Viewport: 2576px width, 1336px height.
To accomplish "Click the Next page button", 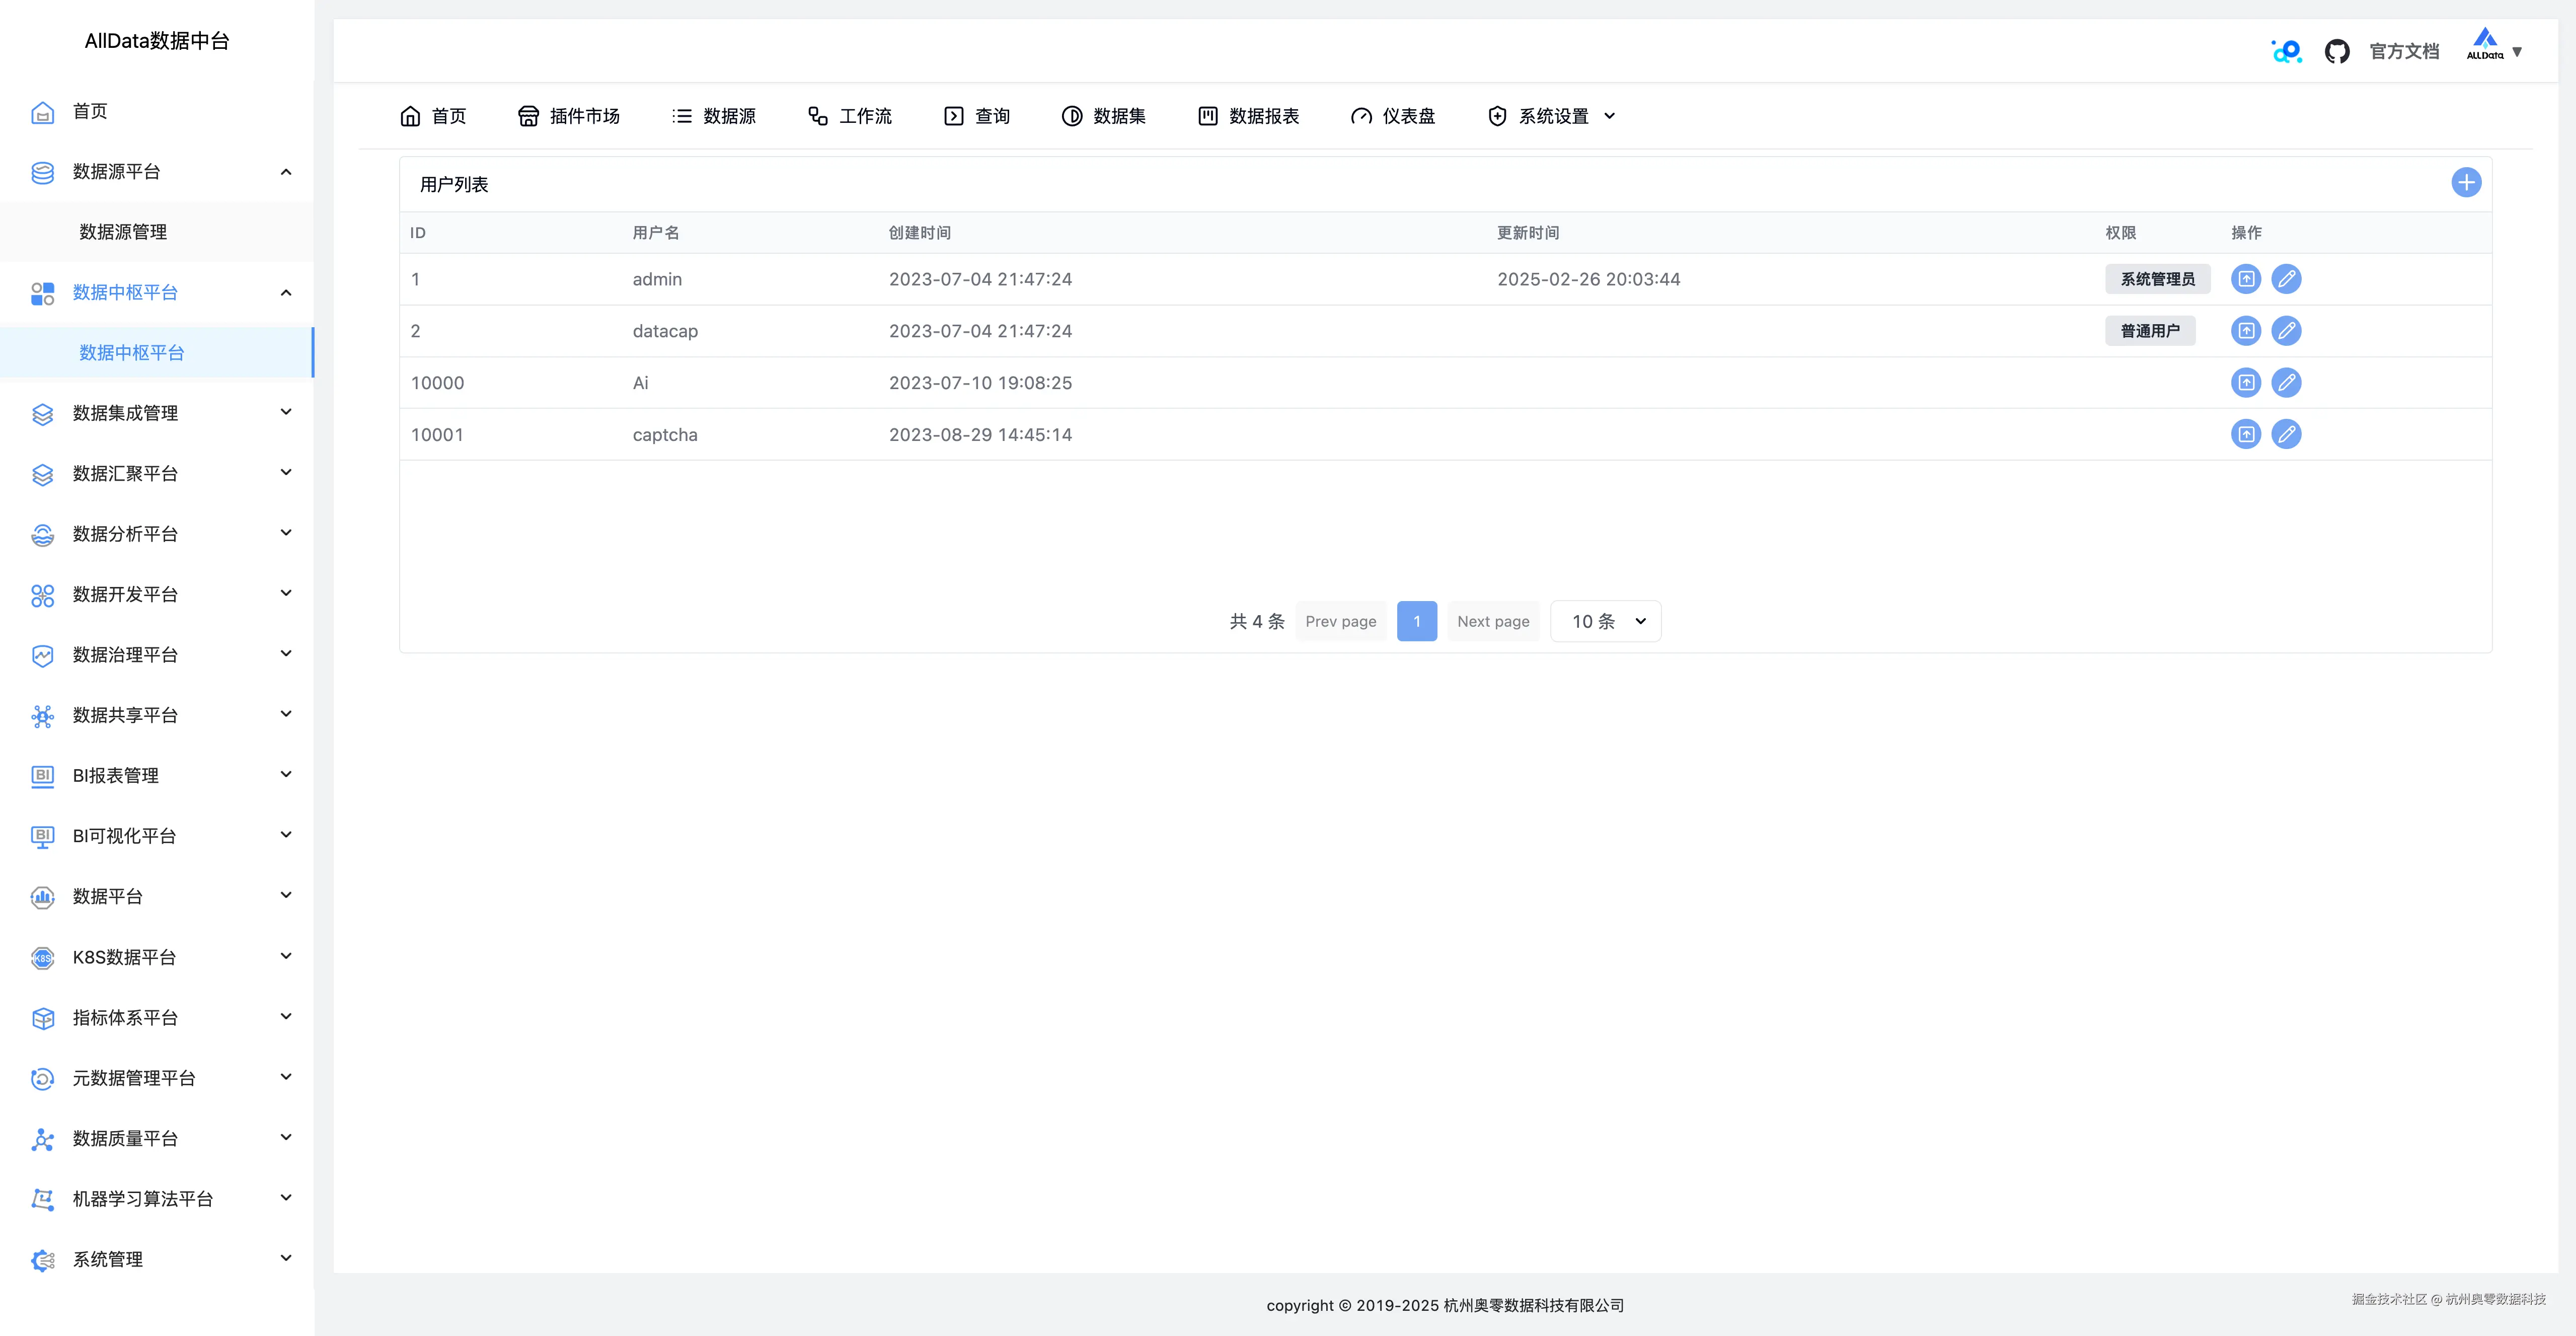I will click(1493, 621).
